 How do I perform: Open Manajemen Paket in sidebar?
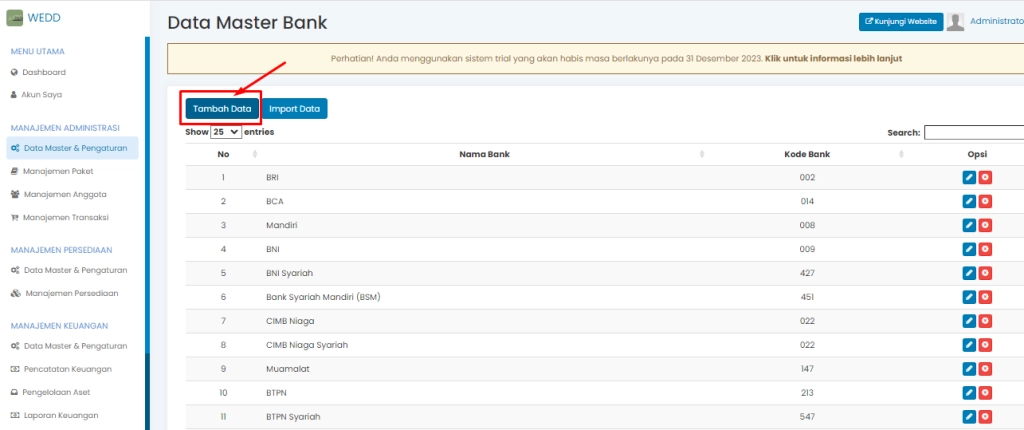58,171
